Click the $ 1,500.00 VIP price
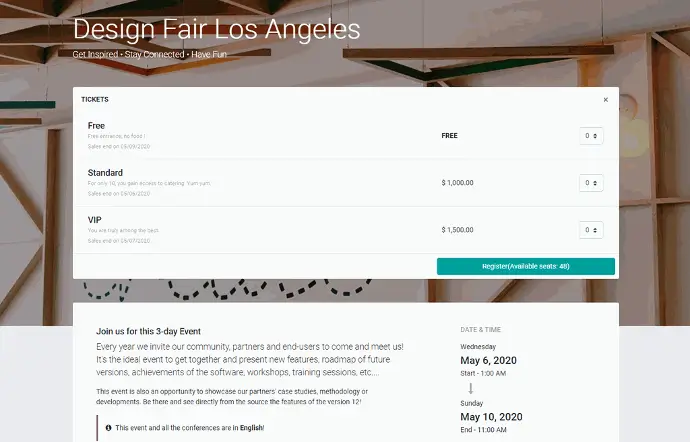 (457, 230)
